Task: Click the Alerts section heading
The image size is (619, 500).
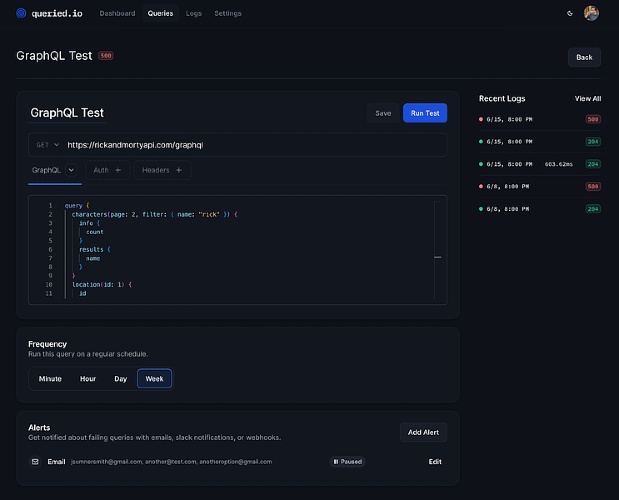Action: (x=39, y=427)
